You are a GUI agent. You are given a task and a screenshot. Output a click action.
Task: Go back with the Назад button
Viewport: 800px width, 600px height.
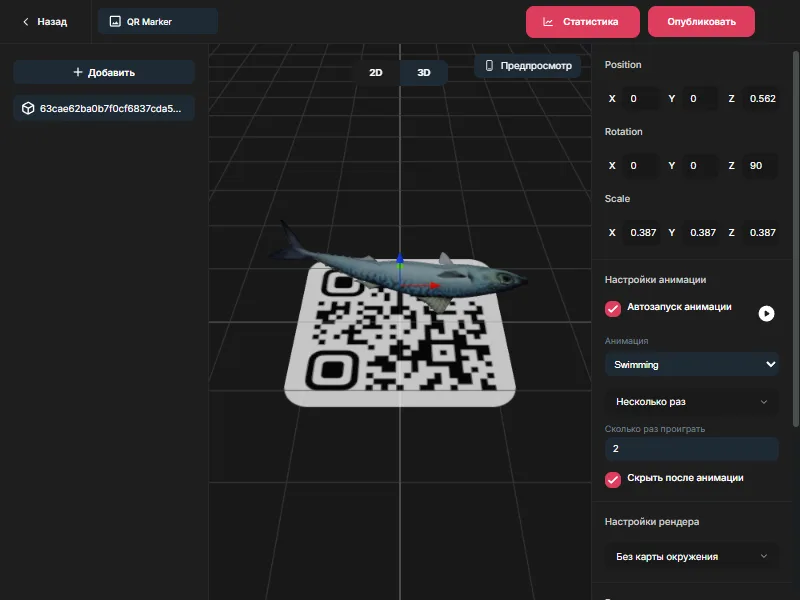pyautogui.click(x=45, y=22)
